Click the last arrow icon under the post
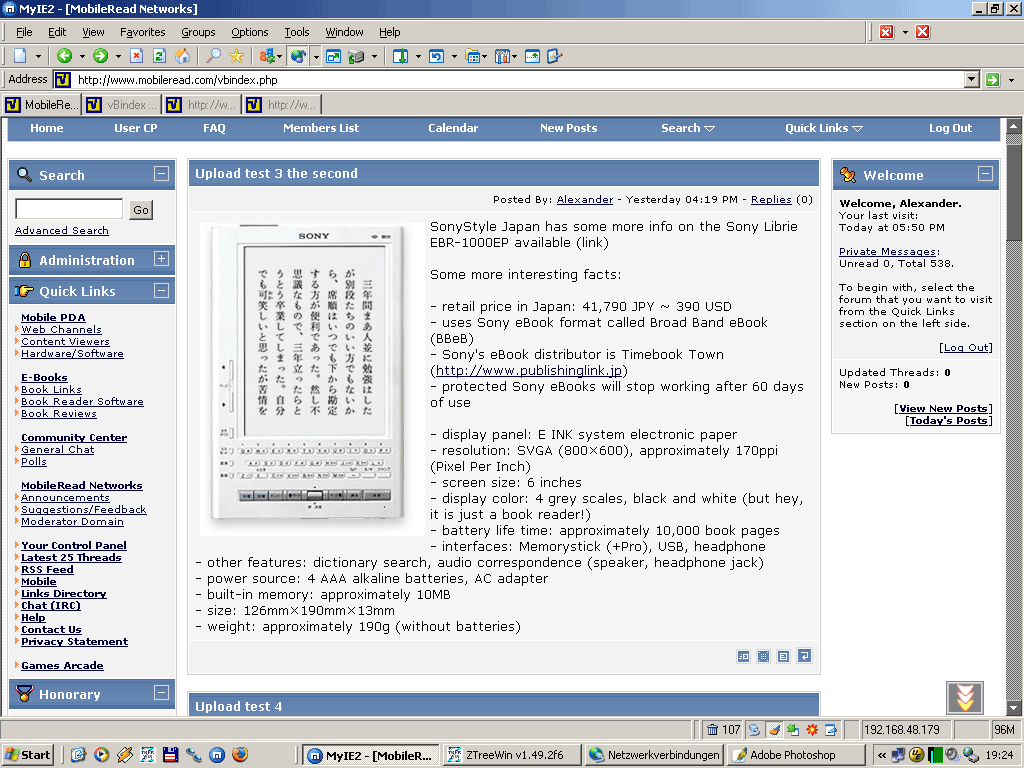Image resolution: width=1024 pixels, height=768 pixels. pyautogui.click(x=805, y=656)
